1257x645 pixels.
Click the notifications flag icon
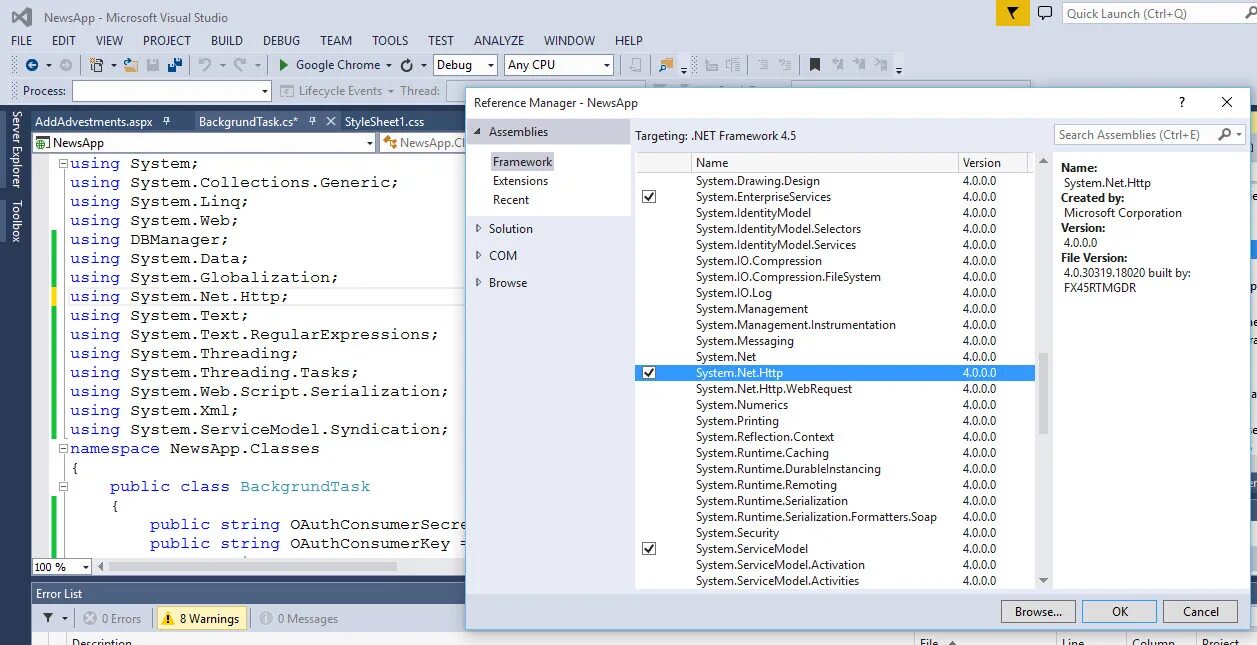[1013, 13]
